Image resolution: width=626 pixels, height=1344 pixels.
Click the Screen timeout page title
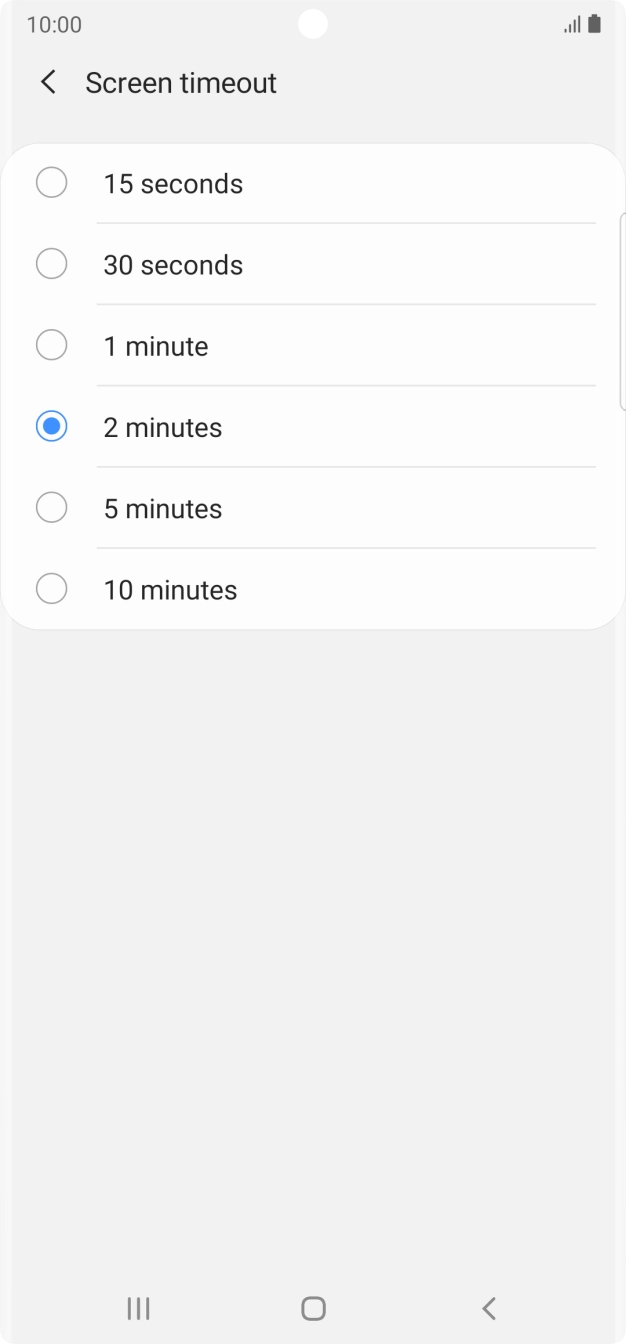[181, 82]
